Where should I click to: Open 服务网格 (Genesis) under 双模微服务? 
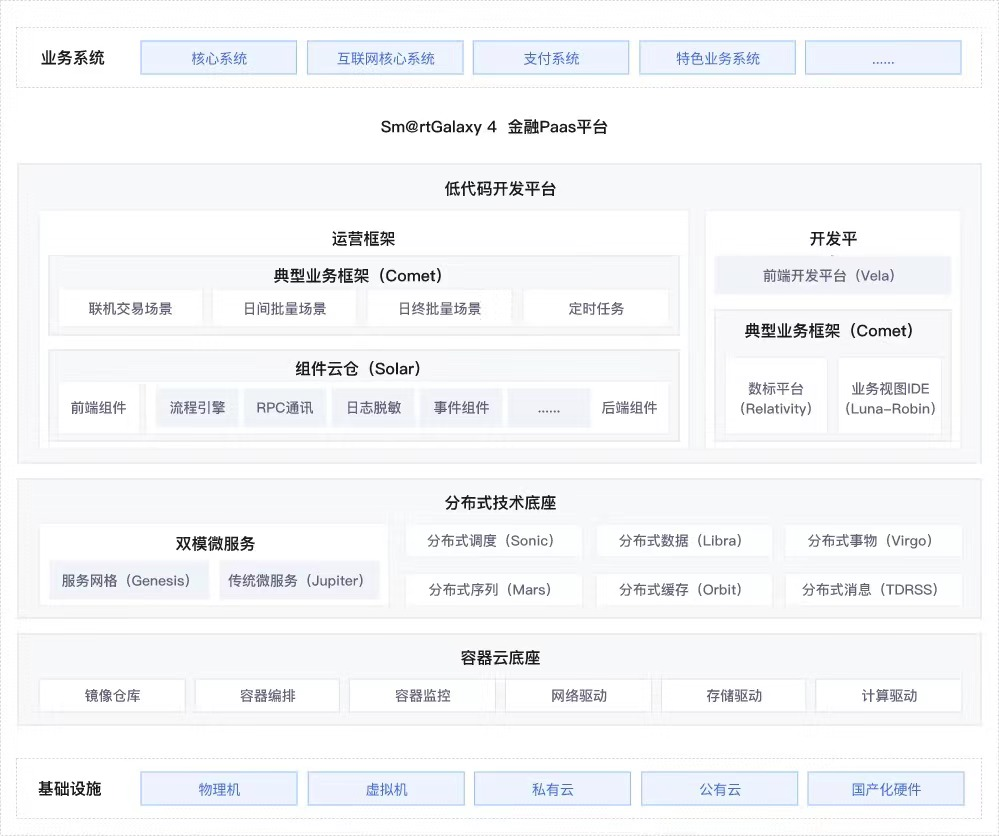click(x=129, y=580)
